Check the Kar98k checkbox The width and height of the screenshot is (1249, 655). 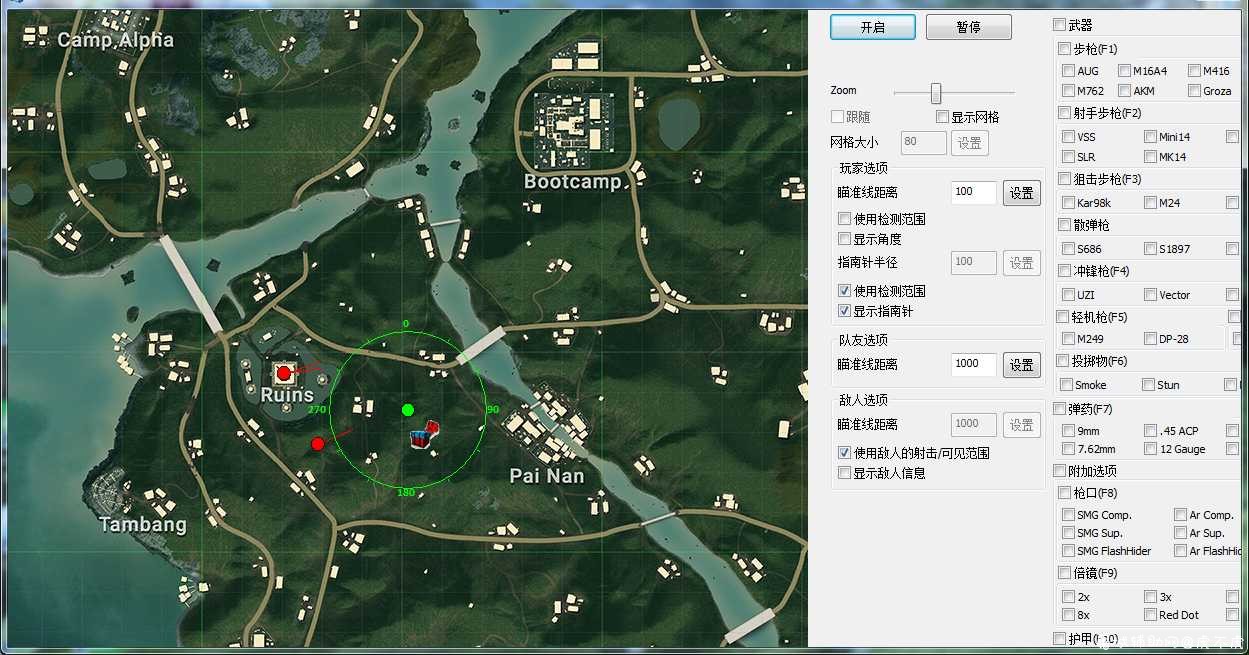(1068, 203)
